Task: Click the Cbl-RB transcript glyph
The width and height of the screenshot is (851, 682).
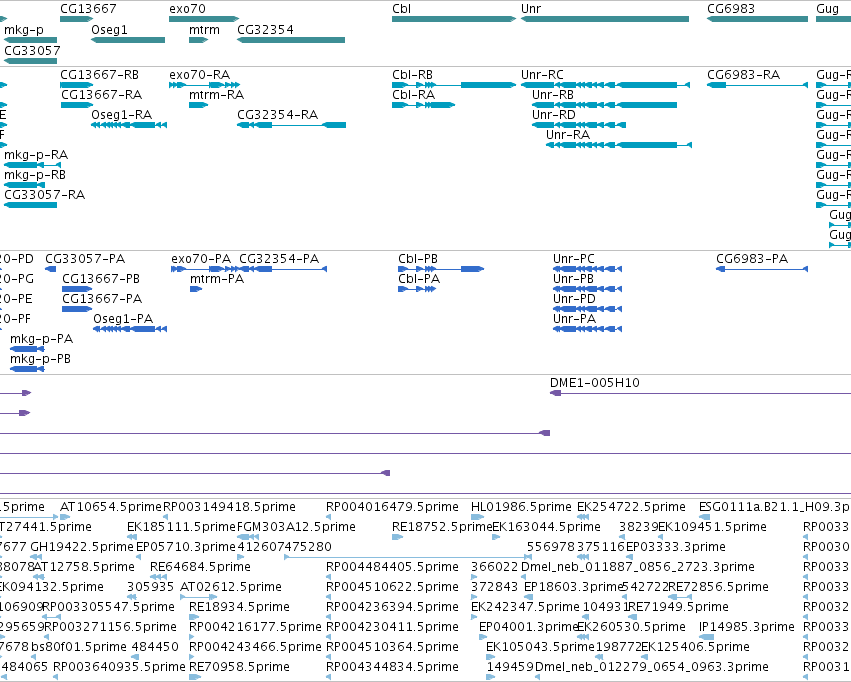Action: (x=454, y=85)
